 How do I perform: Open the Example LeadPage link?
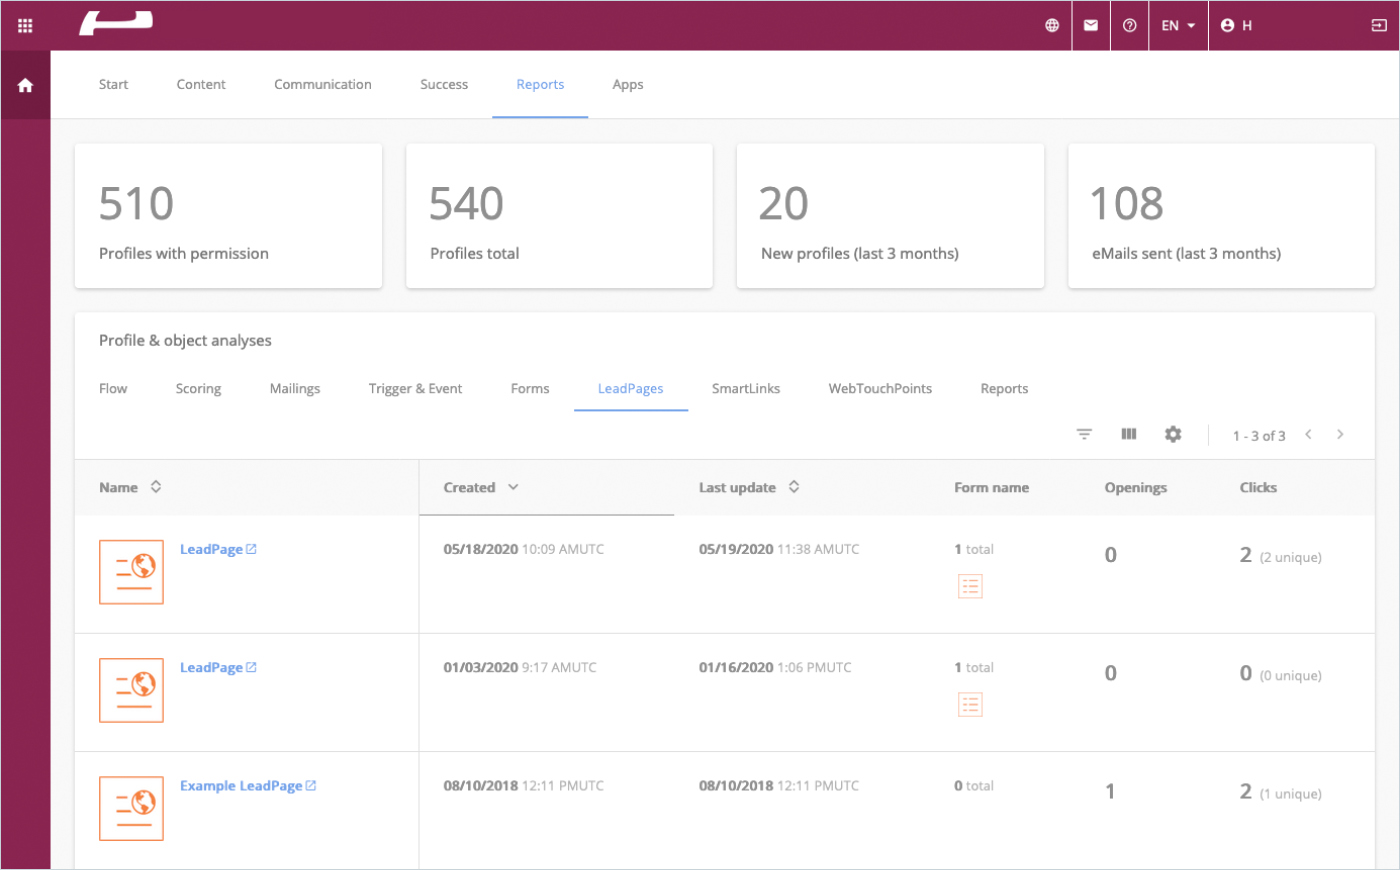click(x=241, y=786)
